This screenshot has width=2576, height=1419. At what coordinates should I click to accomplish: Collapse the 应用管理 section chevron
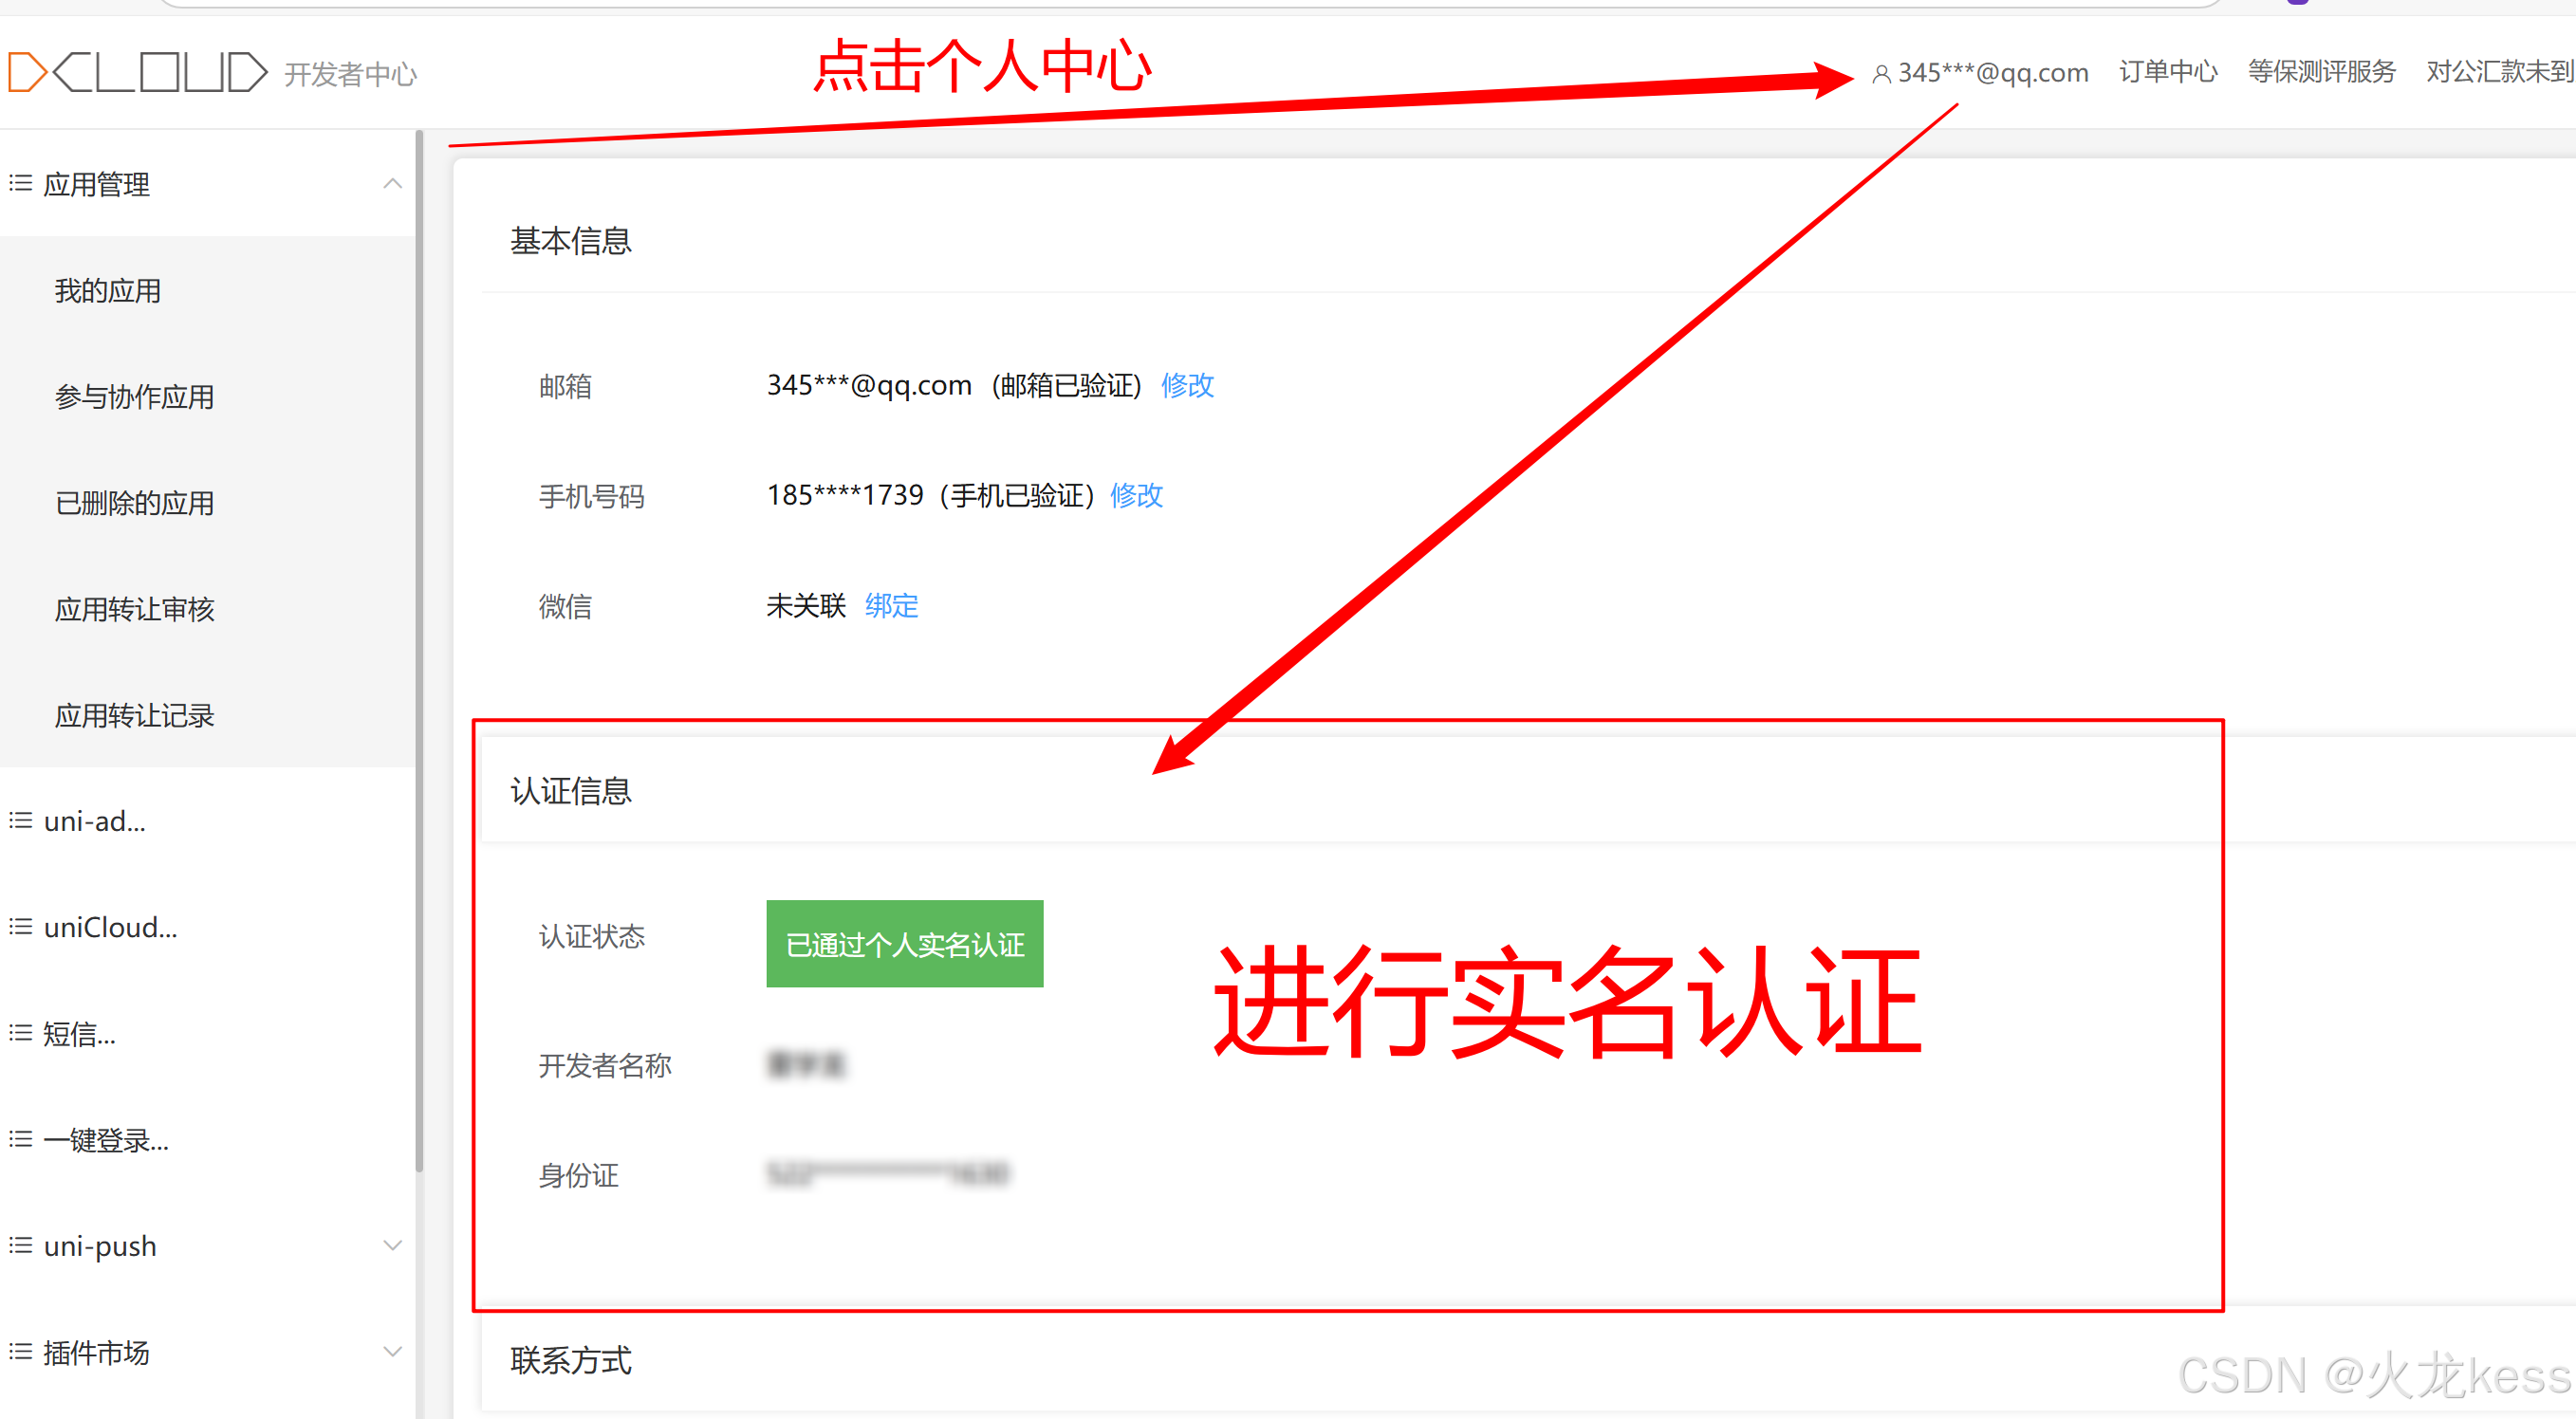click(393, 184)
